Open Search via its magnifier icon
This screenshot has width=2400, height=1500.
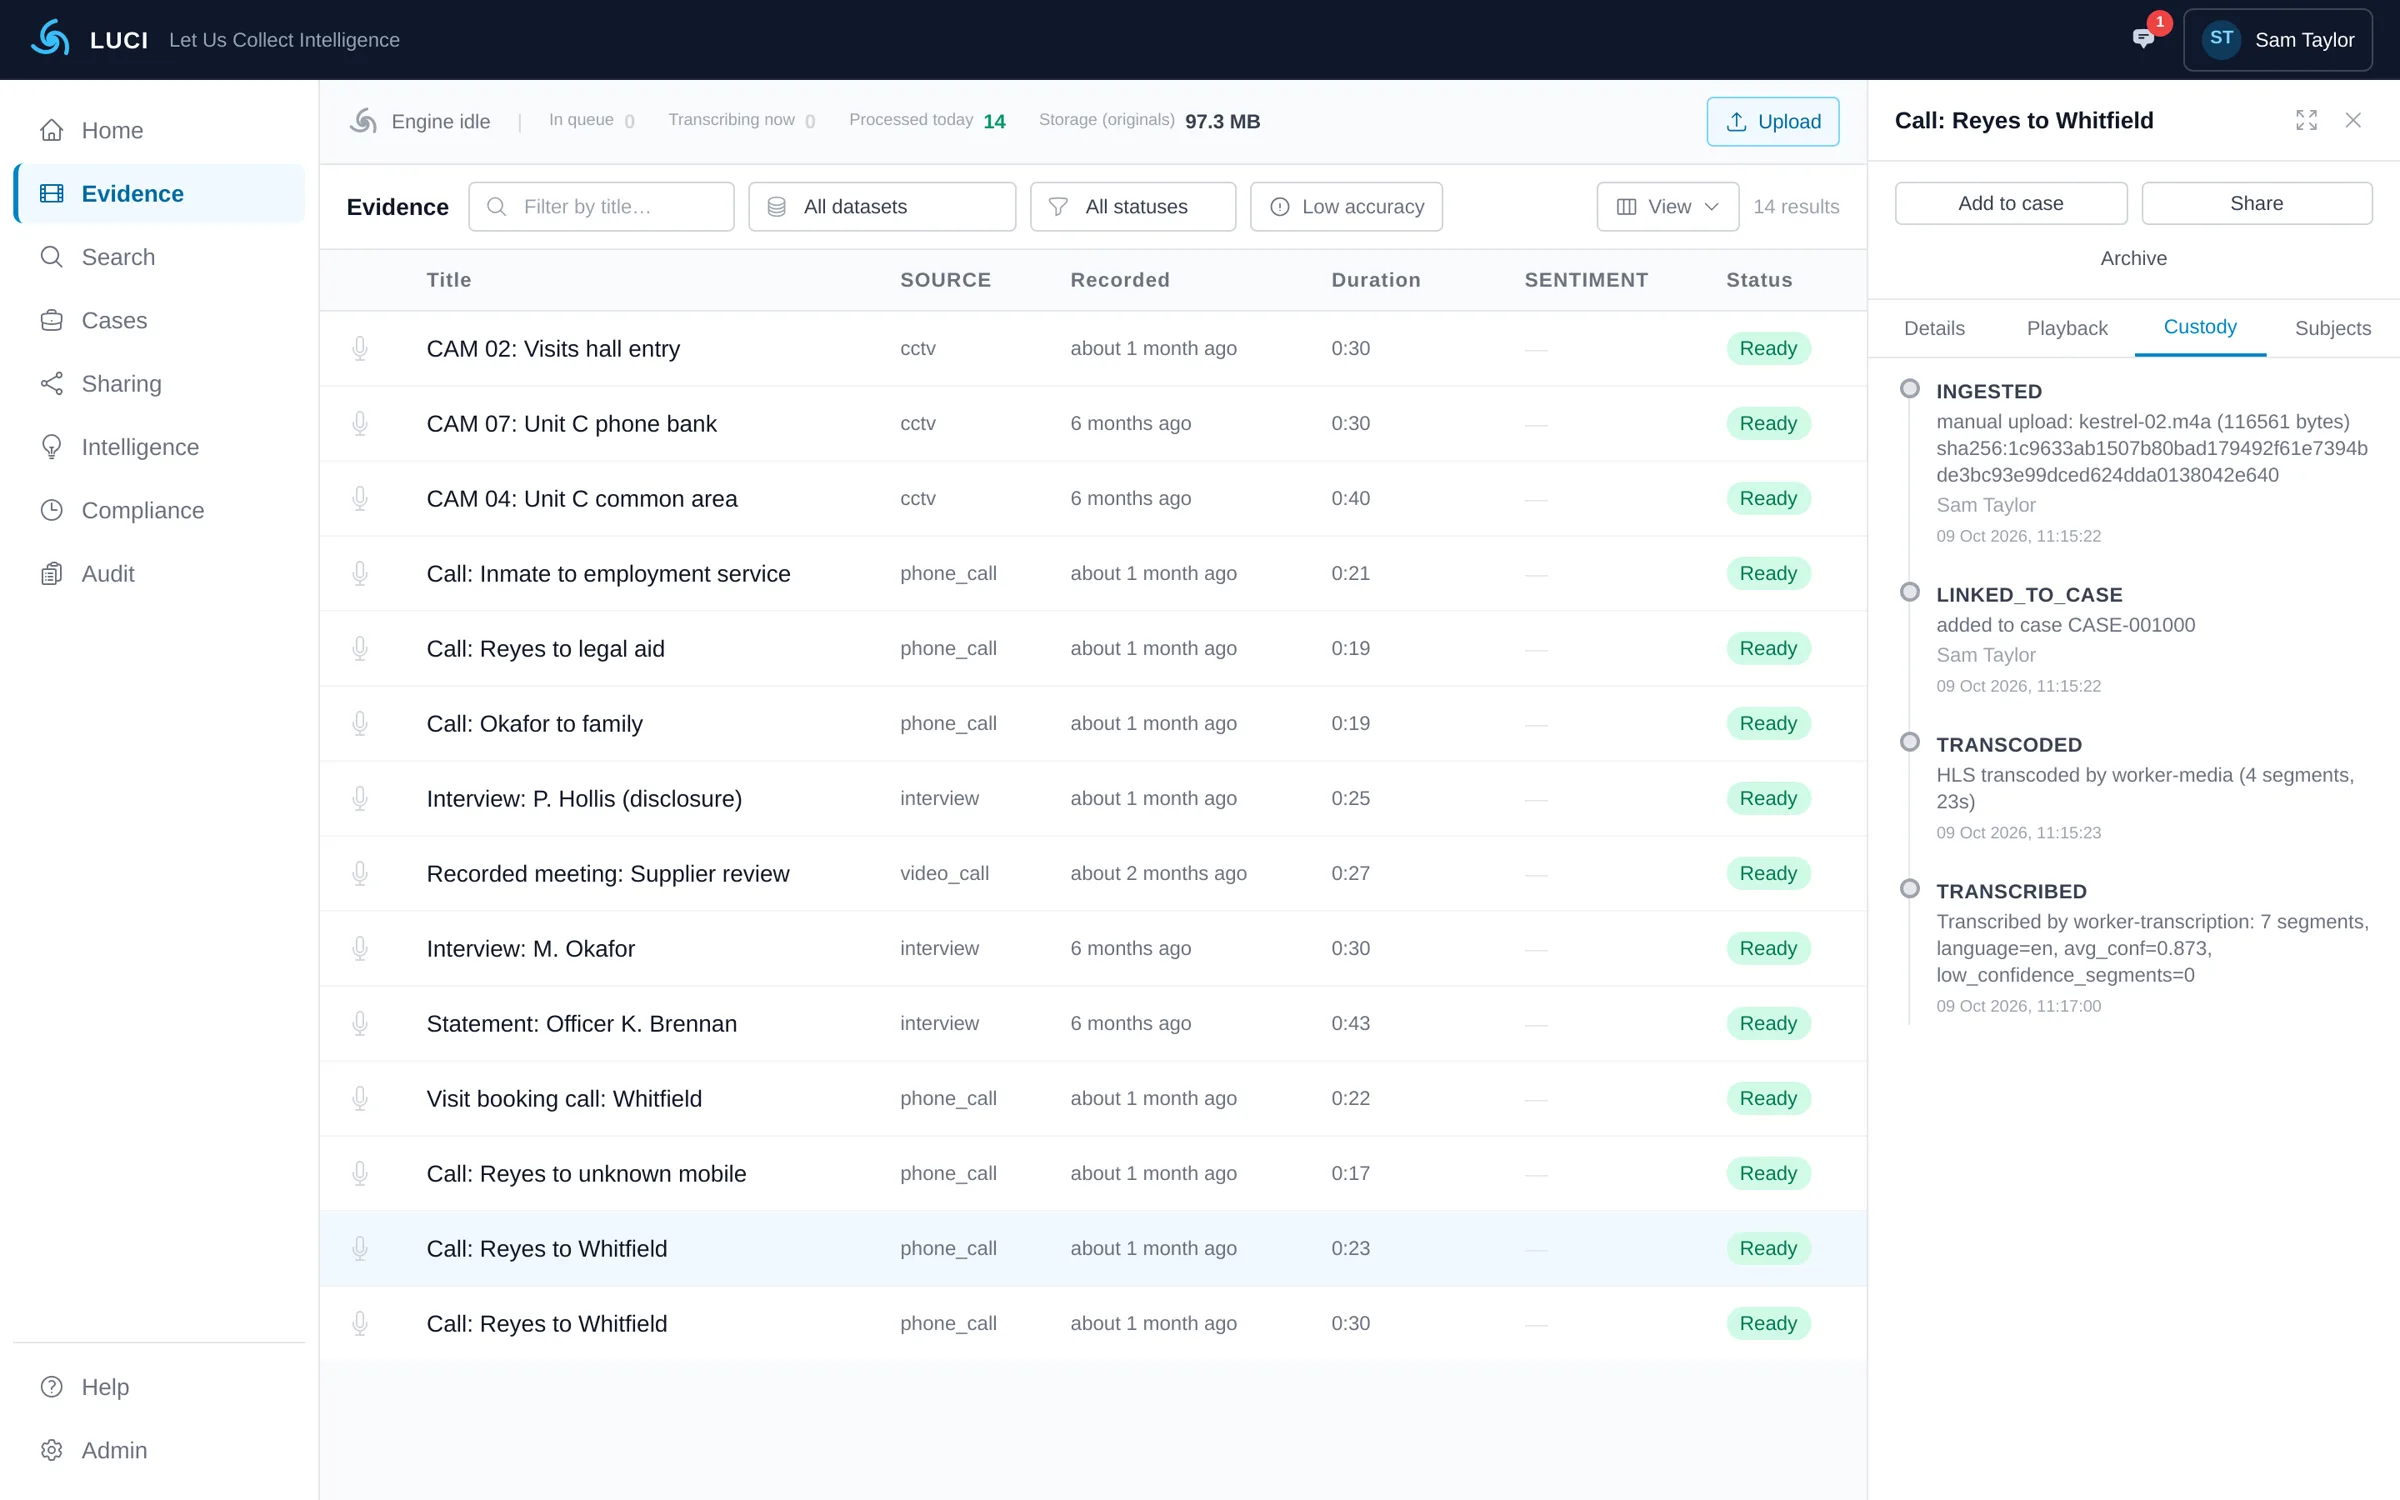(52, 257)
